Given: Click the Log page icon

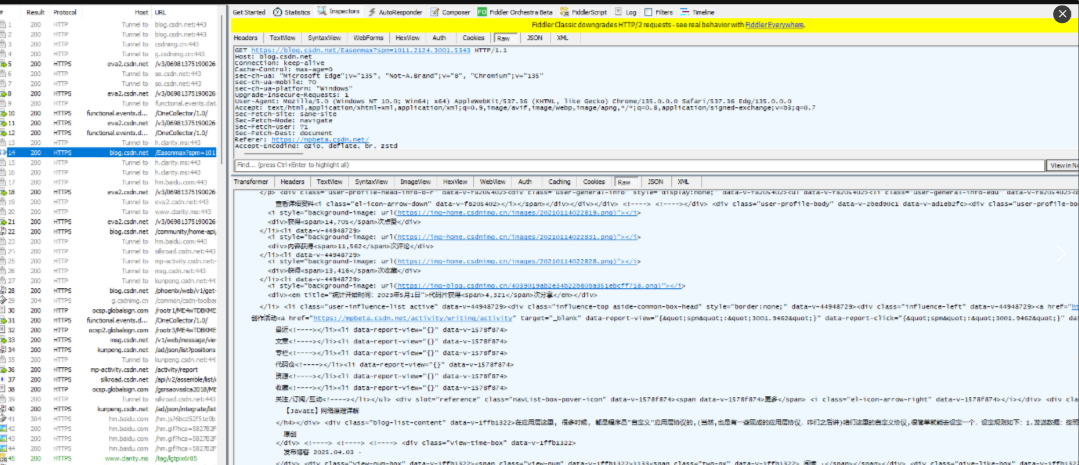Looking at the screenshot, I should click(x=618, y=12).
